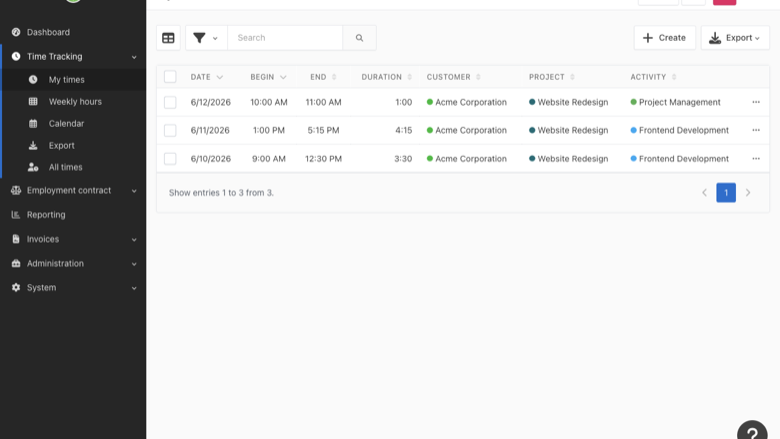The width and height of the screenshot is (780, 439).
Task: Expand the System menu chevron
Action: 134,288
